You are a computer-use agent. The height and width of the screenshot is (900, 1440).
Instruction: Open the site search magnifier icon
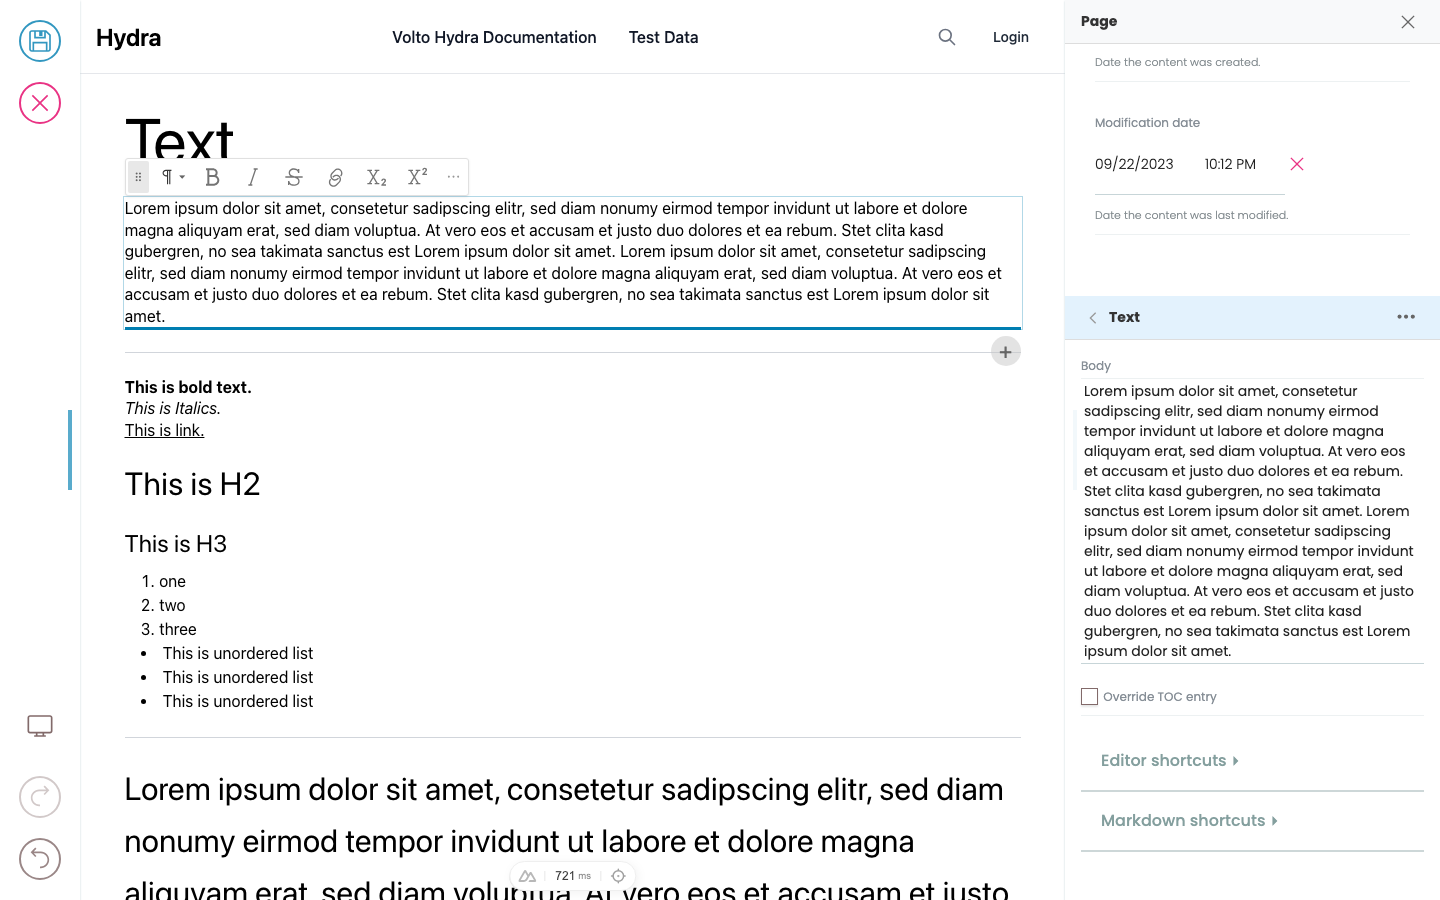click(947, 37)
